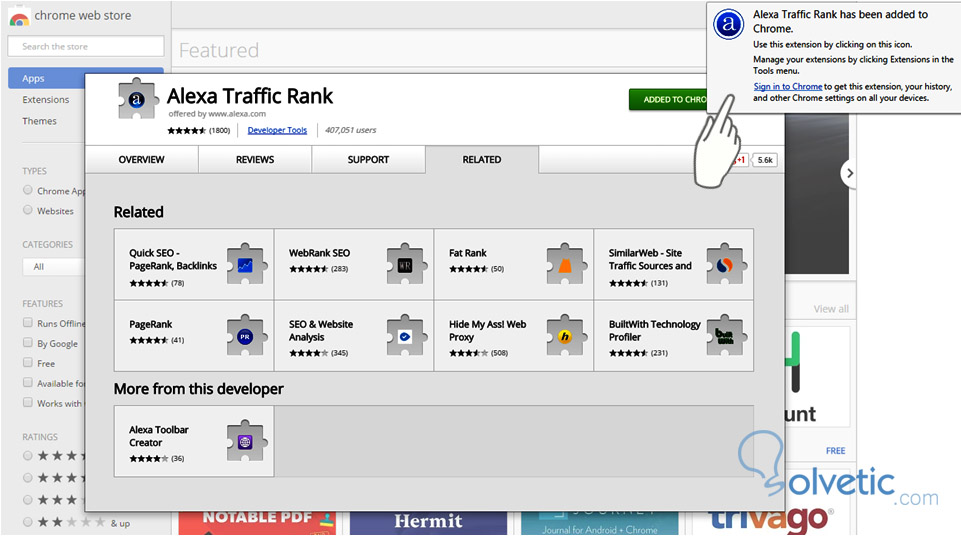Open the SimilarWeb - Site Traffic Sources title

tap(650, 259)
